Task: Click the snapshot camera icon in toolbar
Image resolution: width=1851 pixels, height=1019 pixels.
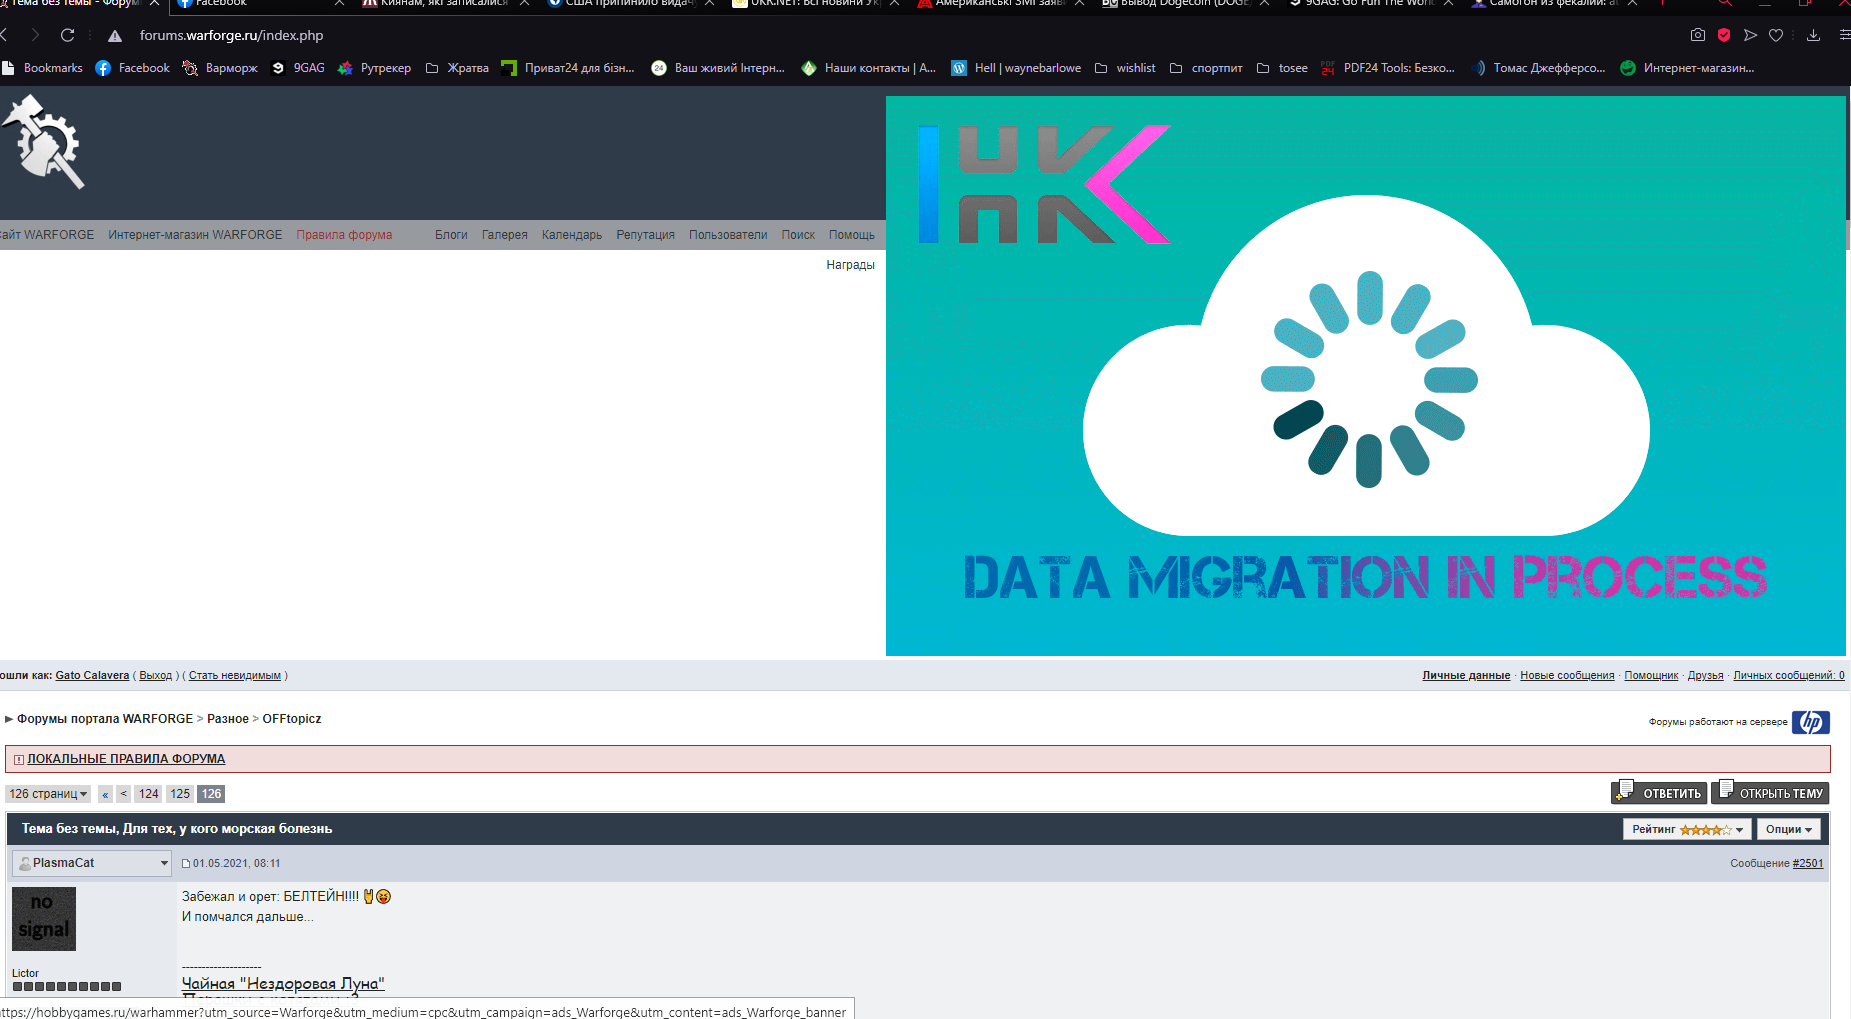Action: tap(1698, 35)
